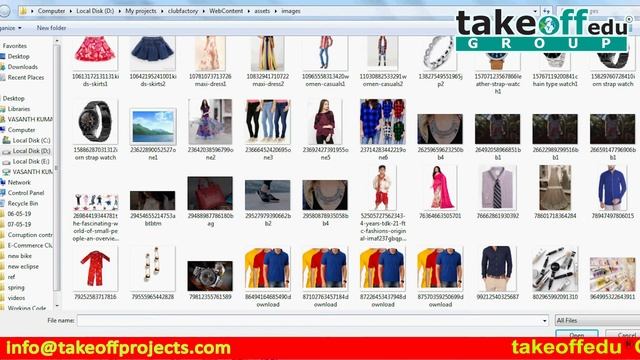Image resolution: width=640 pixels, height=360 pixels.
Task: Go to WebContent in address breadcrumb
Action: pyautogui.click(x=226, y=11)
